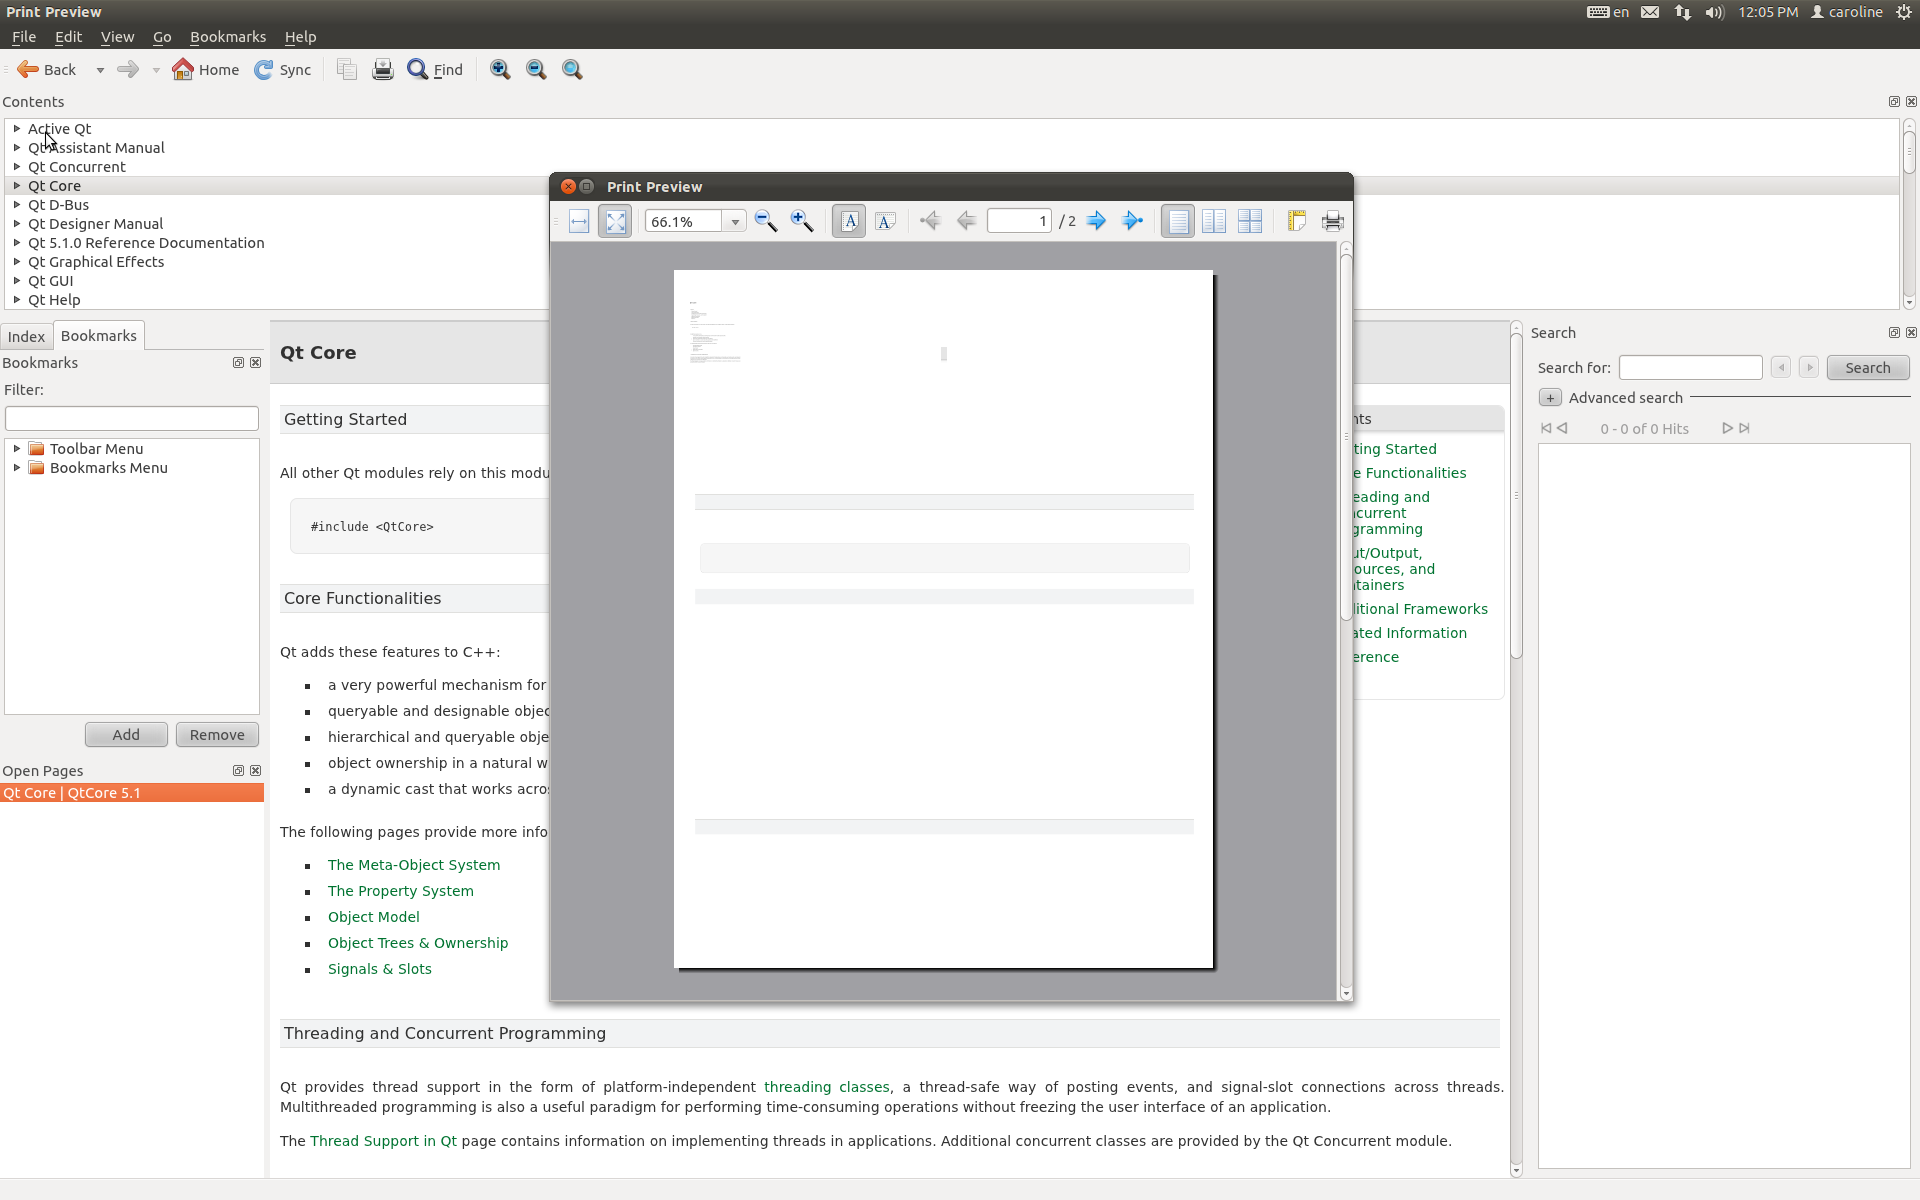This screenshot has width=1920, height=1200.
Task: Open the Bookmarks menu
Action: point(227,37)
